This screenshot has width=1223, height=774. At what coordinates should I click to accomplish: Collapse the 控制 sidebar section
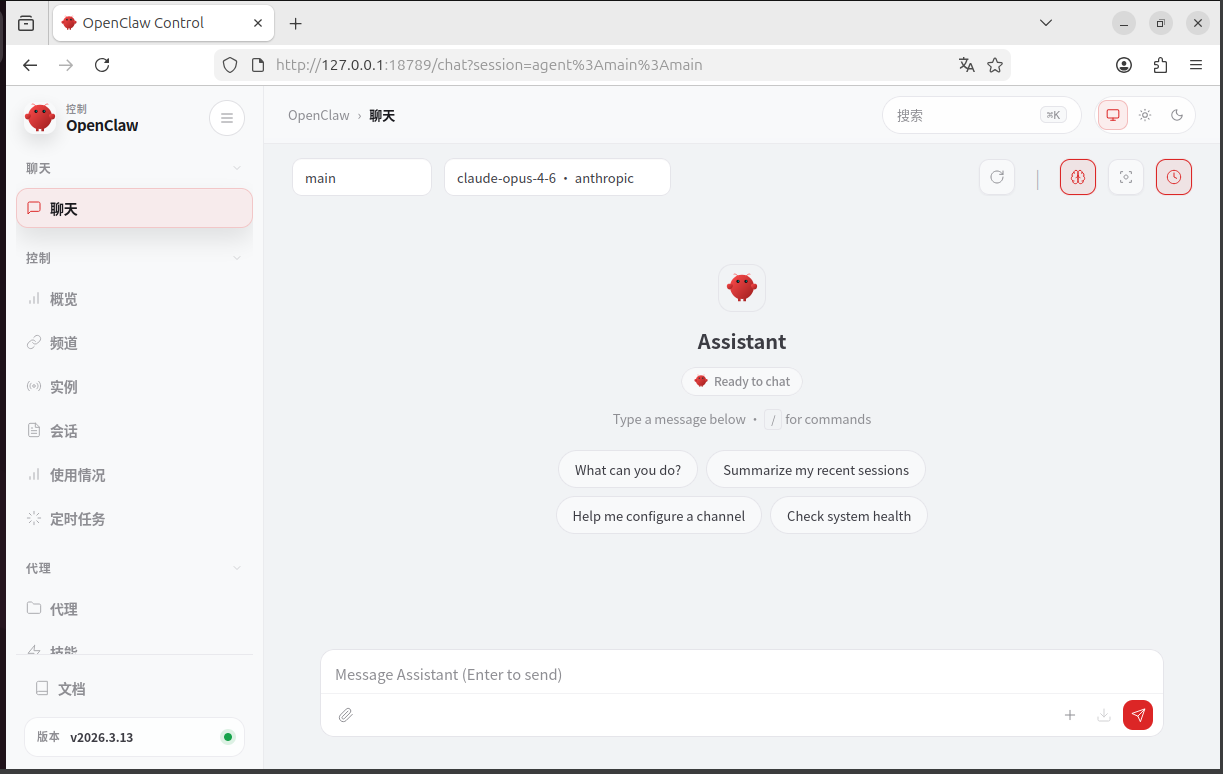236,258
